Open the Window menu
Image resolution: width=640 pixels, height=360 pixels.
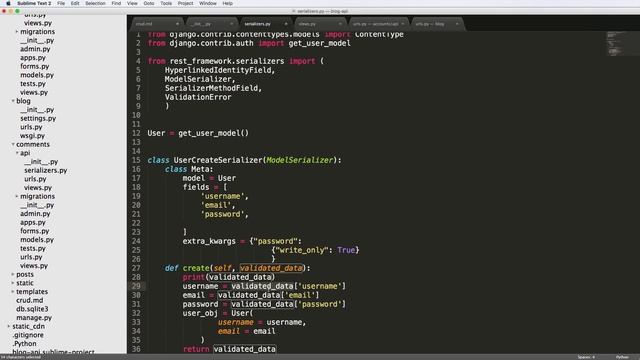208,3
